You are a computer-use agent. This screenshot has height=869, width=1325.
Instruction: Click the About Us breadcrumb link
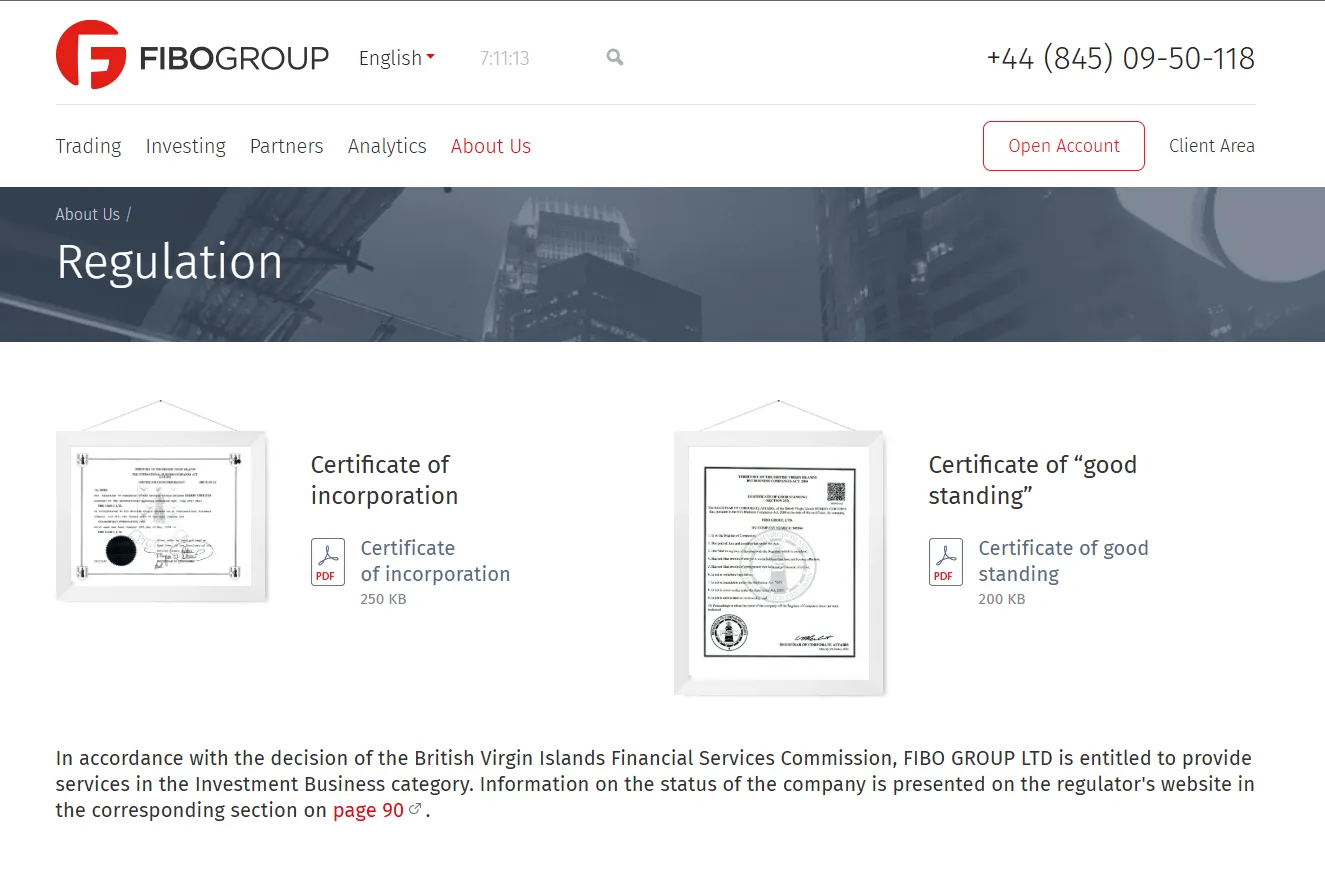pos(88,214)
